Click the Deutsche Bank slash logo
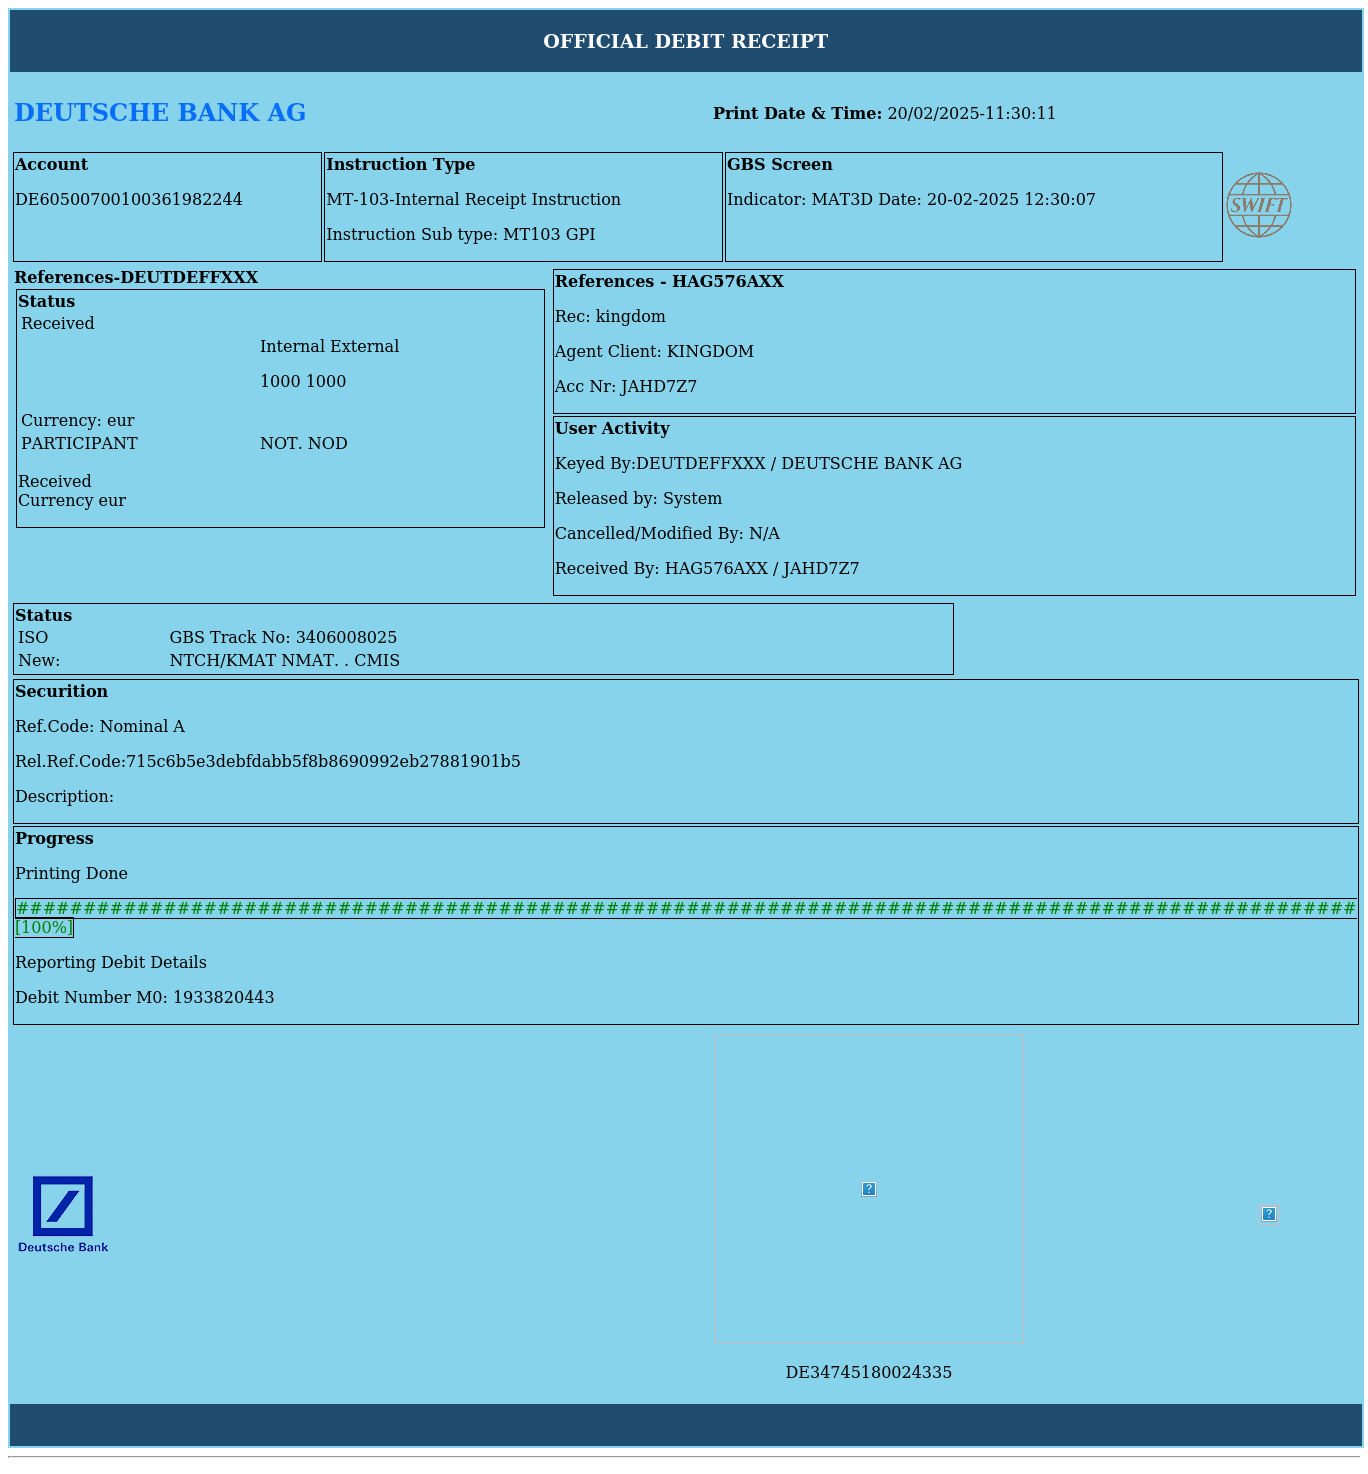 click(63, 1207)
